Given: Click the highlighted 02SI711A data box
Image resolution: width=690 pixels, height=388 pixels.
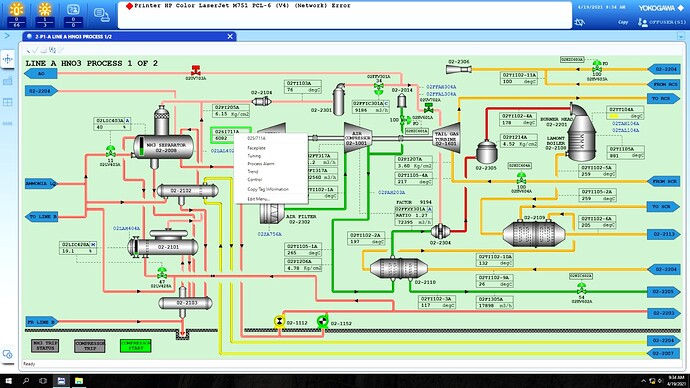Looking at the screenshot, I should pyautogui.click(x=231, y=135).
